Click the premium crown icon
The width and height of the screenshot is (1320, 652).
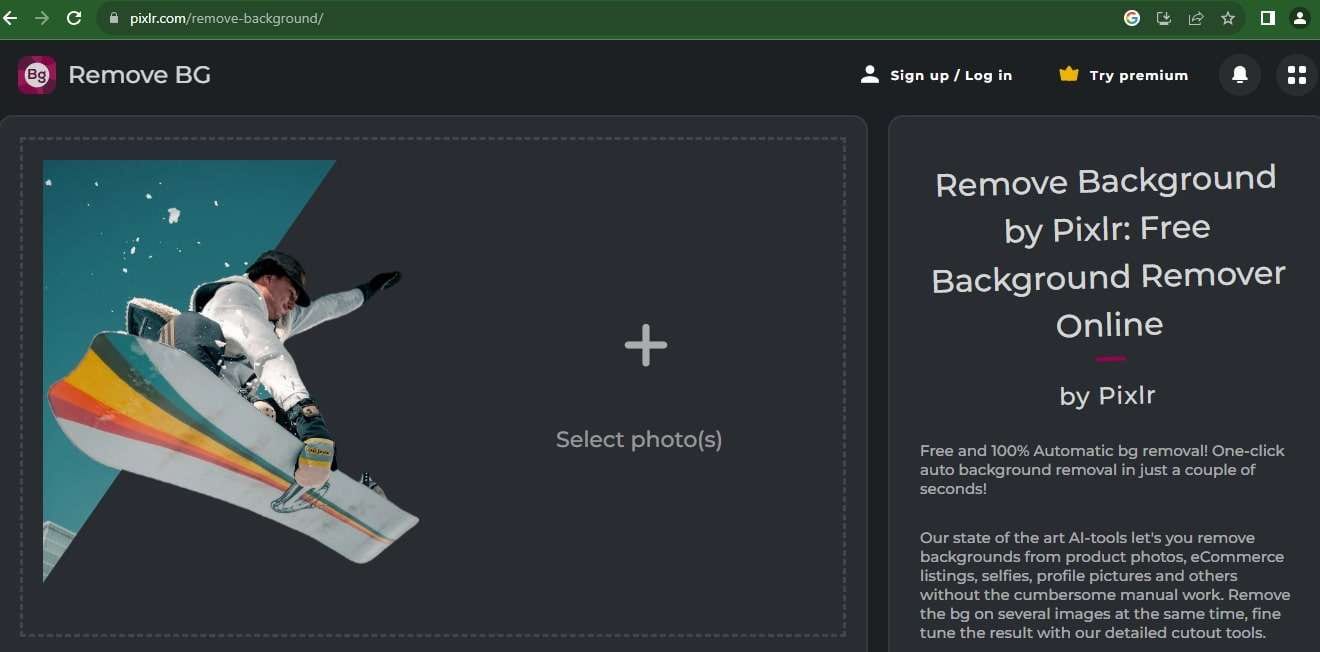tap(1069, 74)
